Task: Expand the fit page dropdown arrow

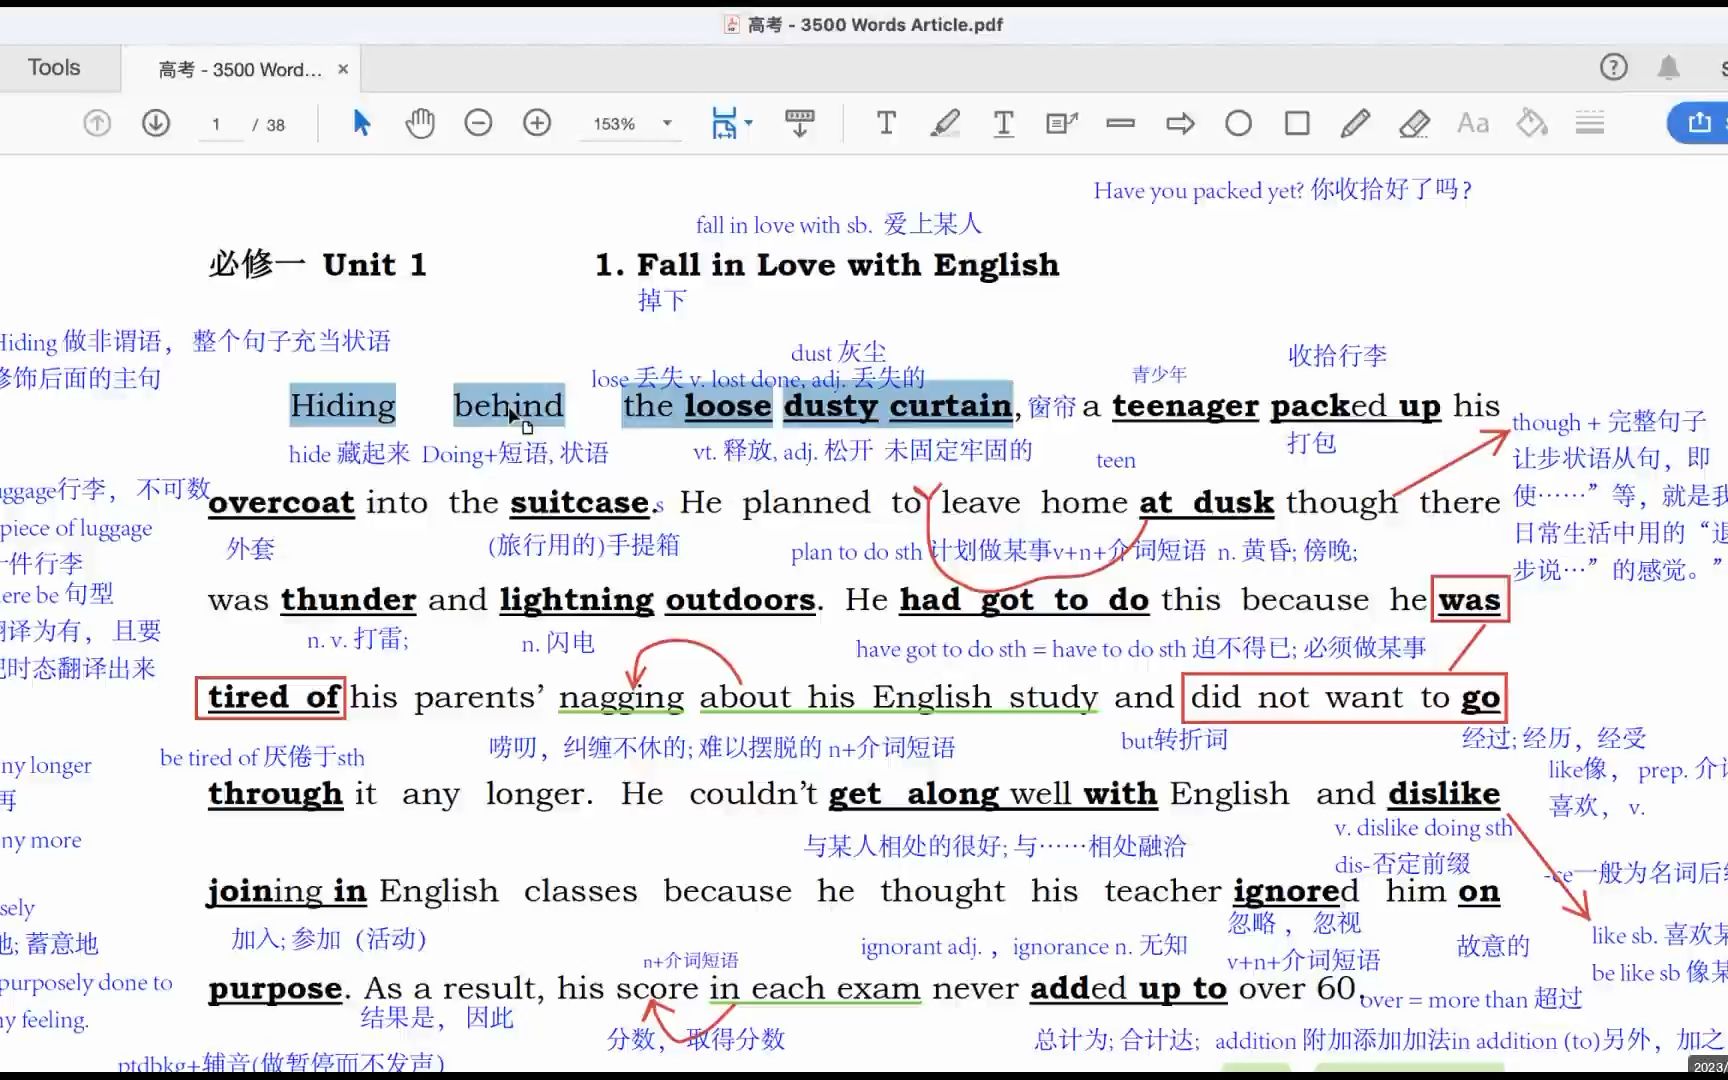Action: pos(749,123)
